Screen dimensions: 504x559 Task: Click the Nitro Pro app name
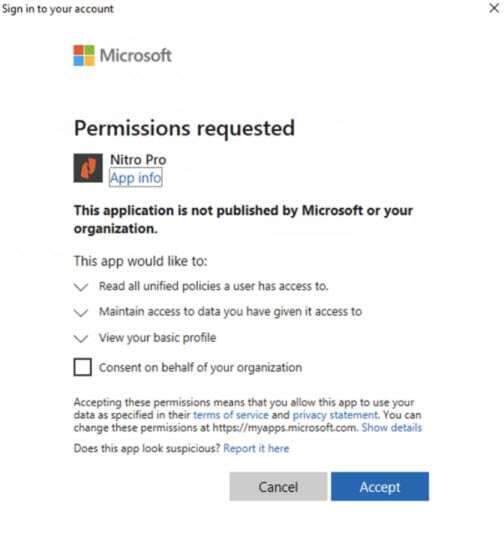[x=138, y=160]
